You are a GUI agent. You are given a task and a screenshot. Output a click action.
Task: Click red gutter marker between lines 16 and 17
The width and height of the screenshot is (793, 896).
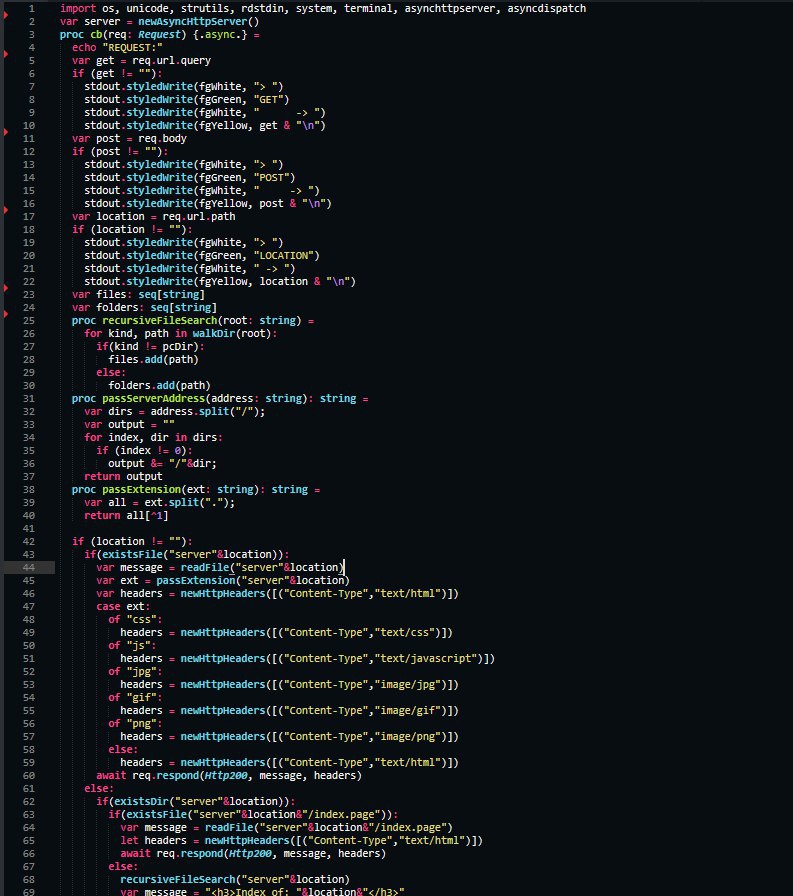tap(6, 210)
